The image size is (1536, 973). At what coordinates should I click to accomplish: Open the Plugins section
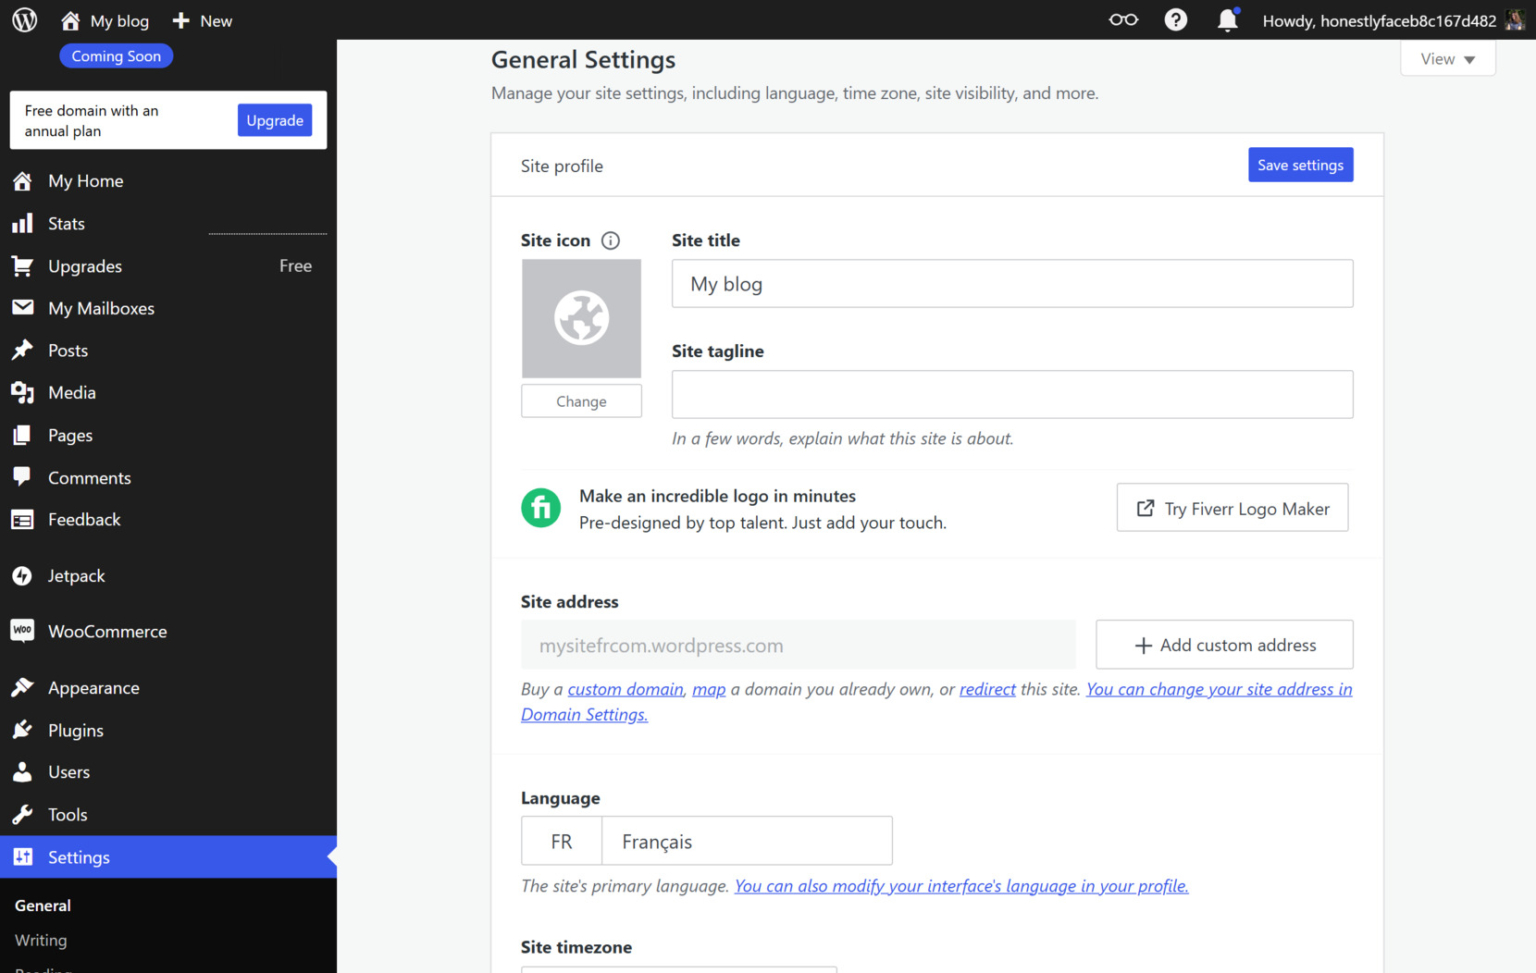click(75, 730)
